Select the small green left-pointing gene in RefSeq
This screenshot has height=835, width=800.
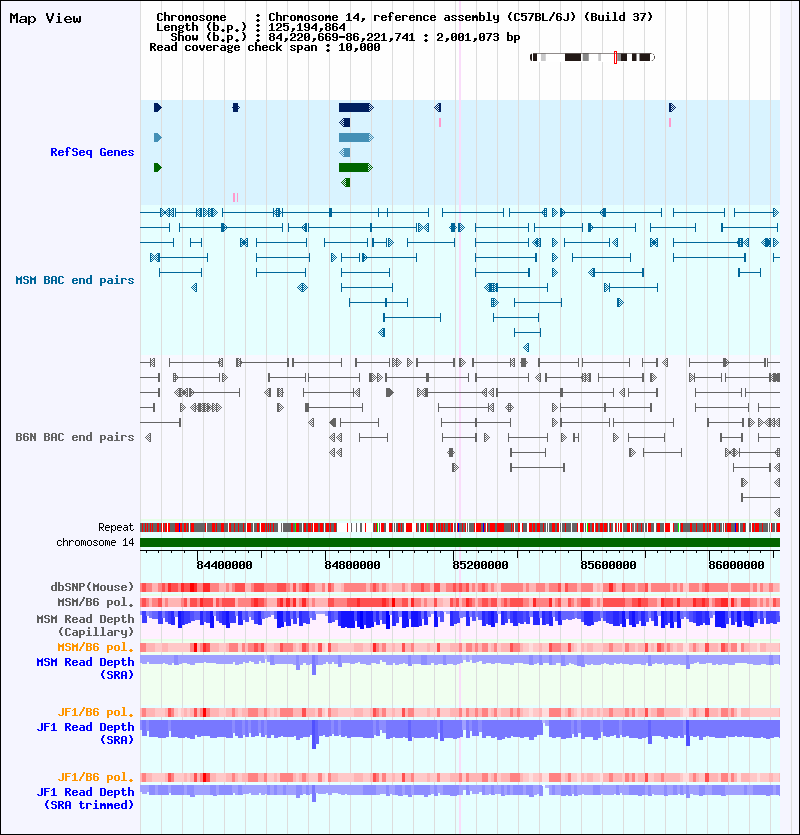(346, 182)
